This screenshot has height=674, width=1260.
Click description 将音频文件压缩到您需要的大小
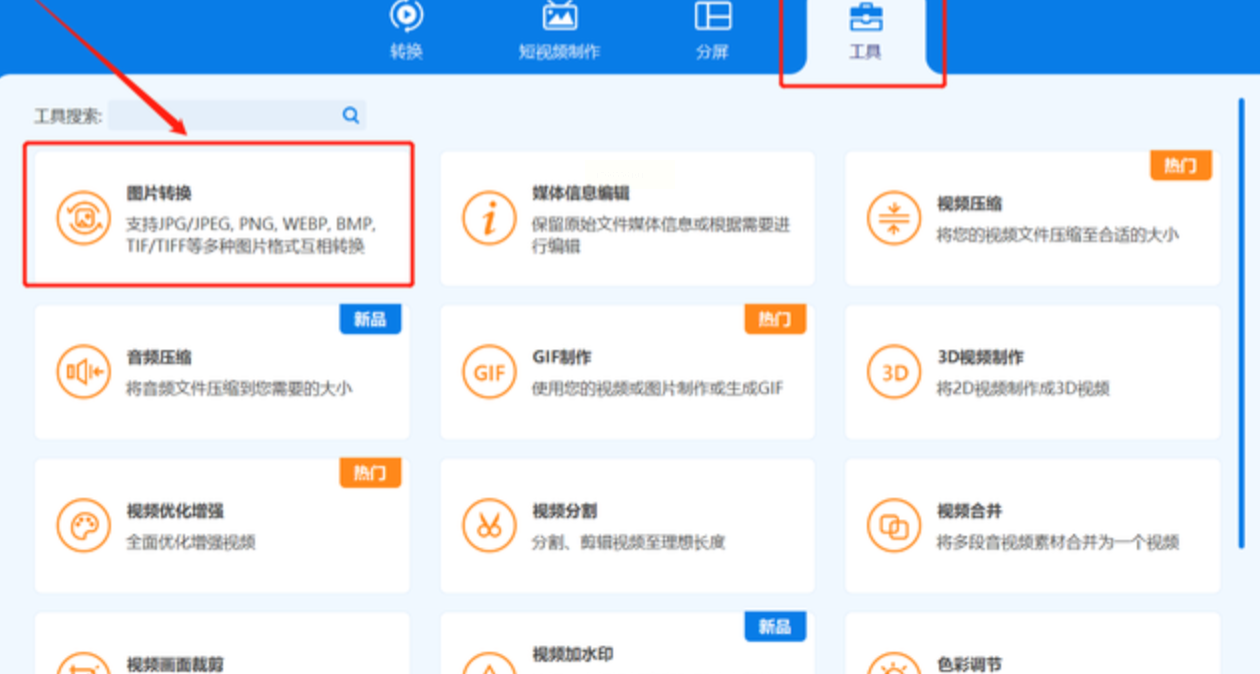(x=239, y=388)
